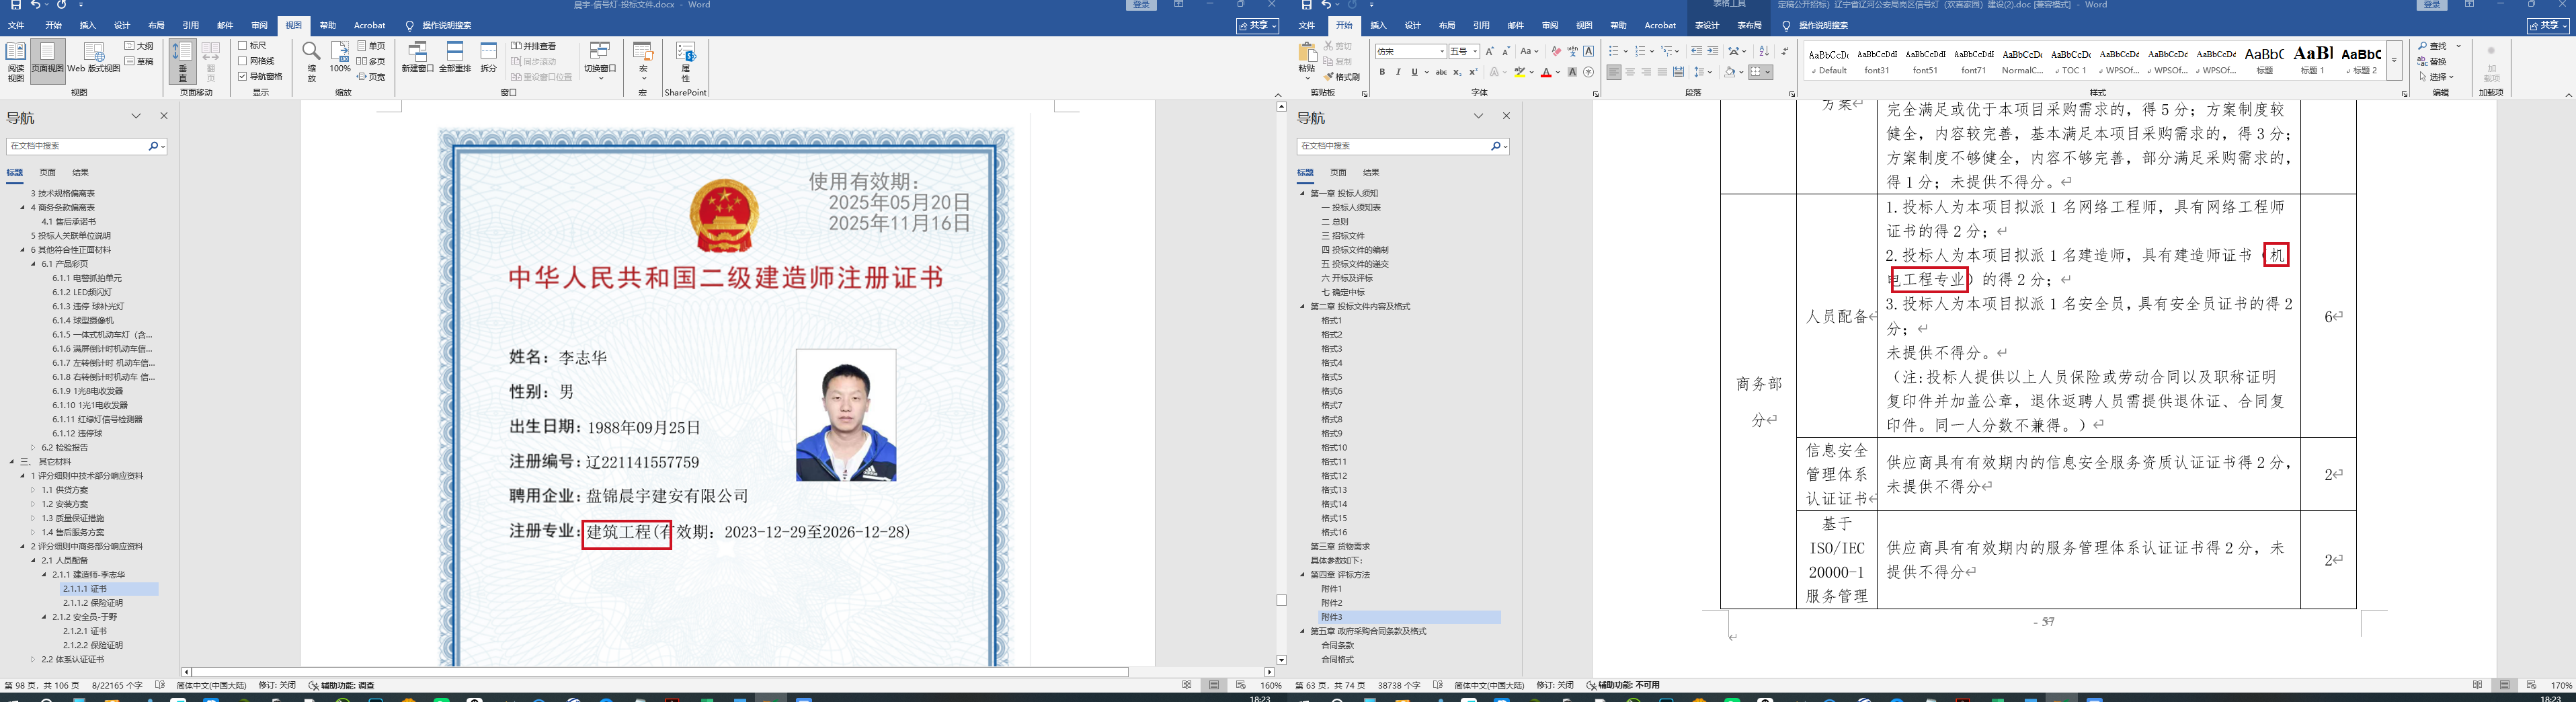This screenshot has height=702, width=2576.
Task: Open File (文件) menu in left window
Action: tap(16, 25)
